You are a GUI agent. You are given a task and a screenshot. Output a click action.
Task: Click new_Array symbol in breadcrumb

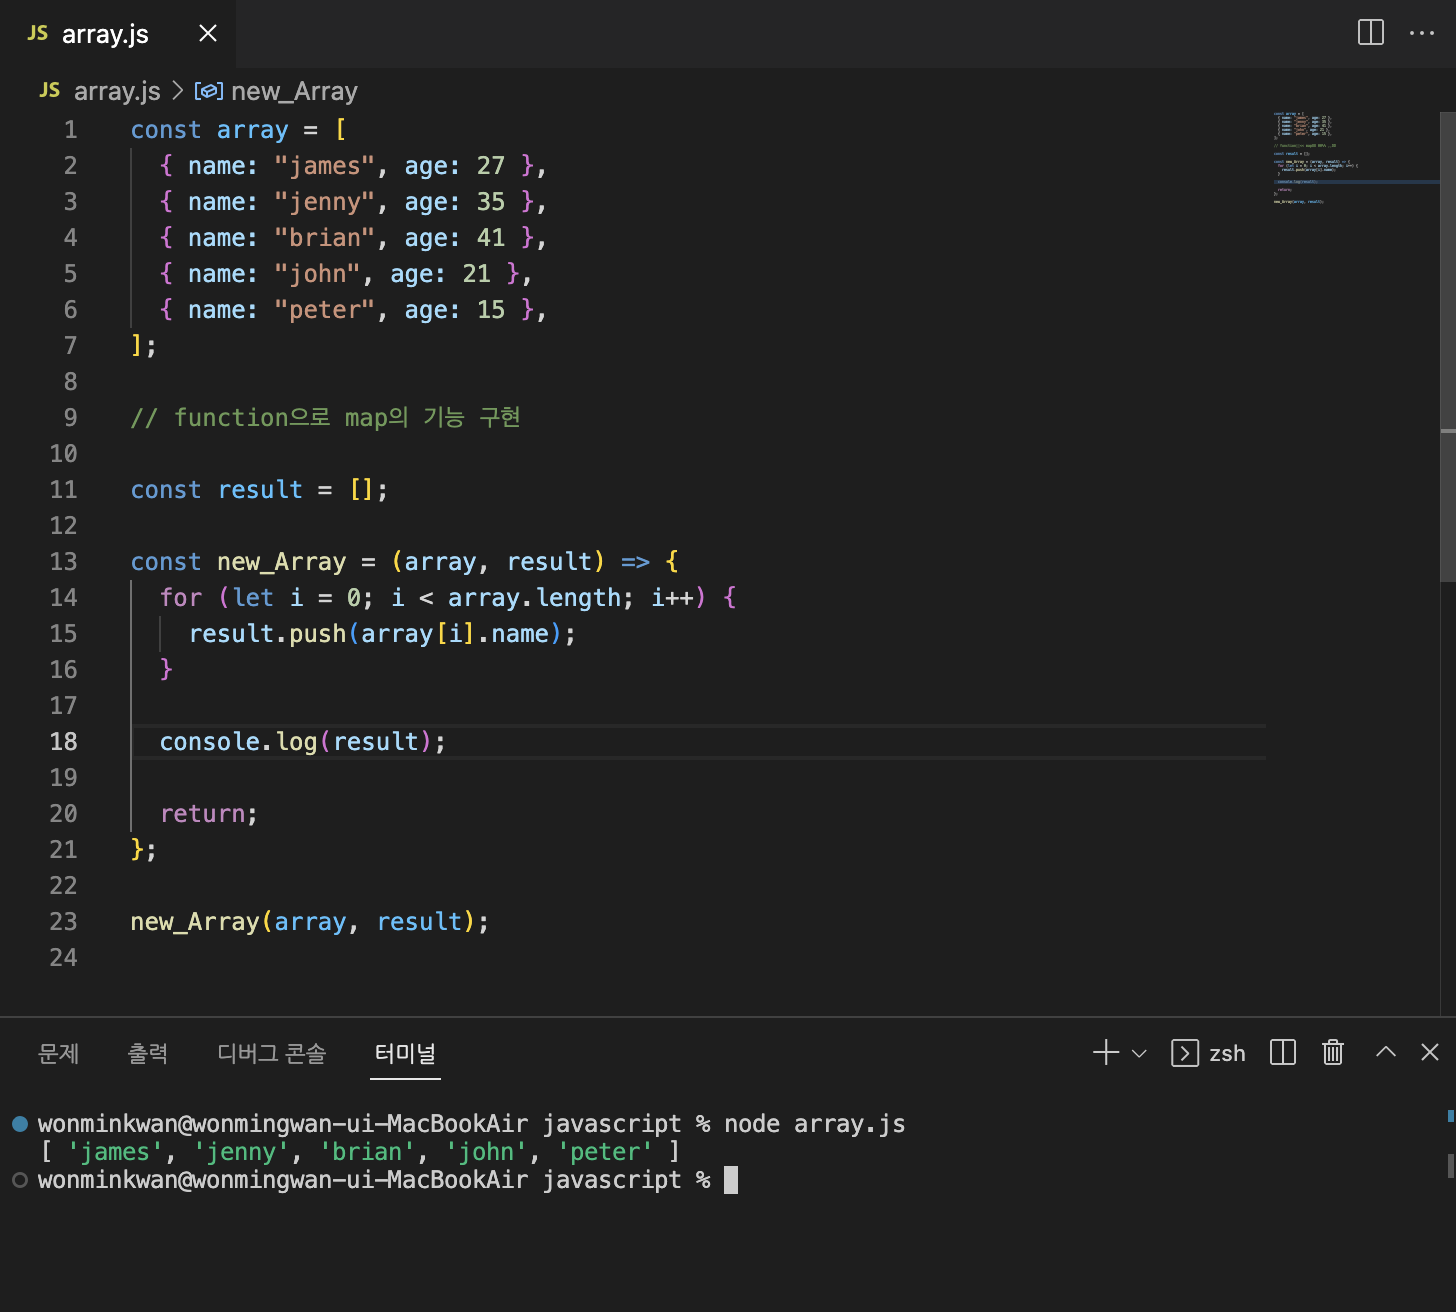coord(294,91)
